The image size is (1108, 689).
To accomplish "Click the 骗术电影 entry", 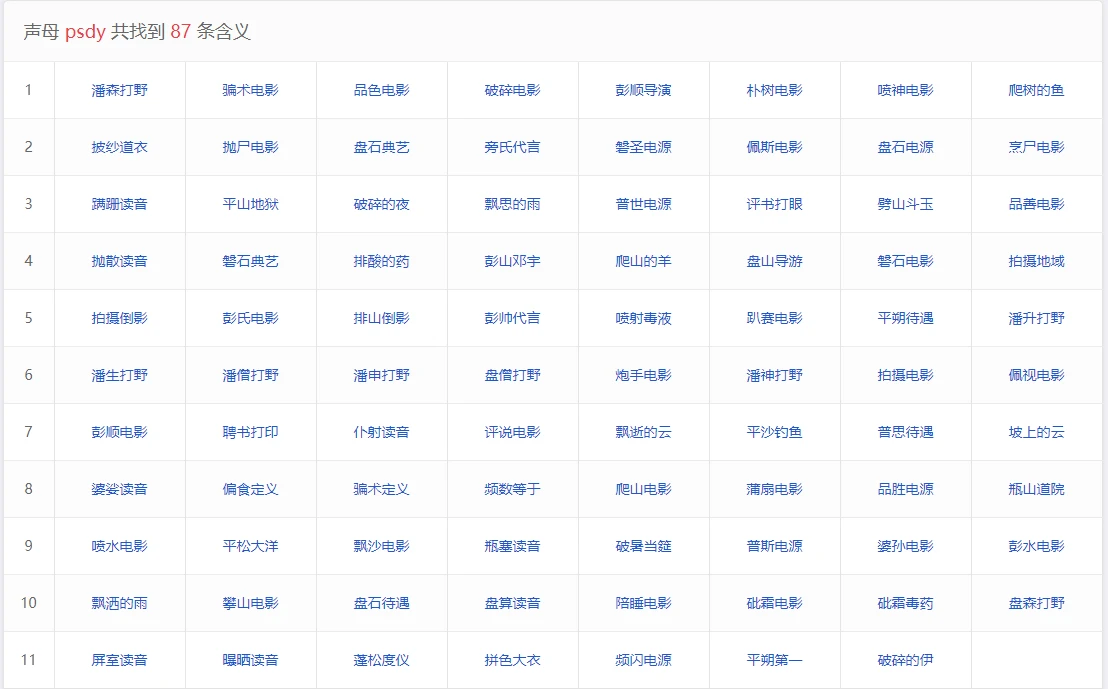I will pyautogui.click(x=250, y=90).
